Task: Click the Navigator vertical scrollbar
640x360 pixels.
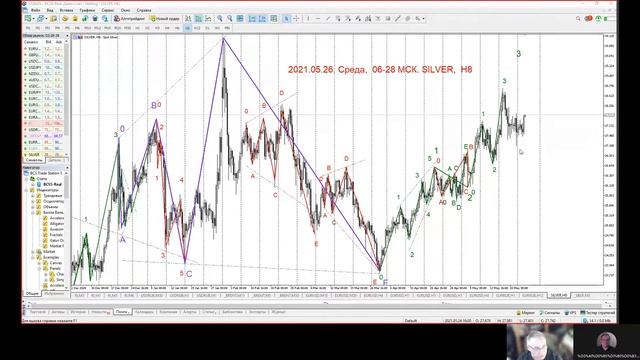Action: (x=67, y=231)
